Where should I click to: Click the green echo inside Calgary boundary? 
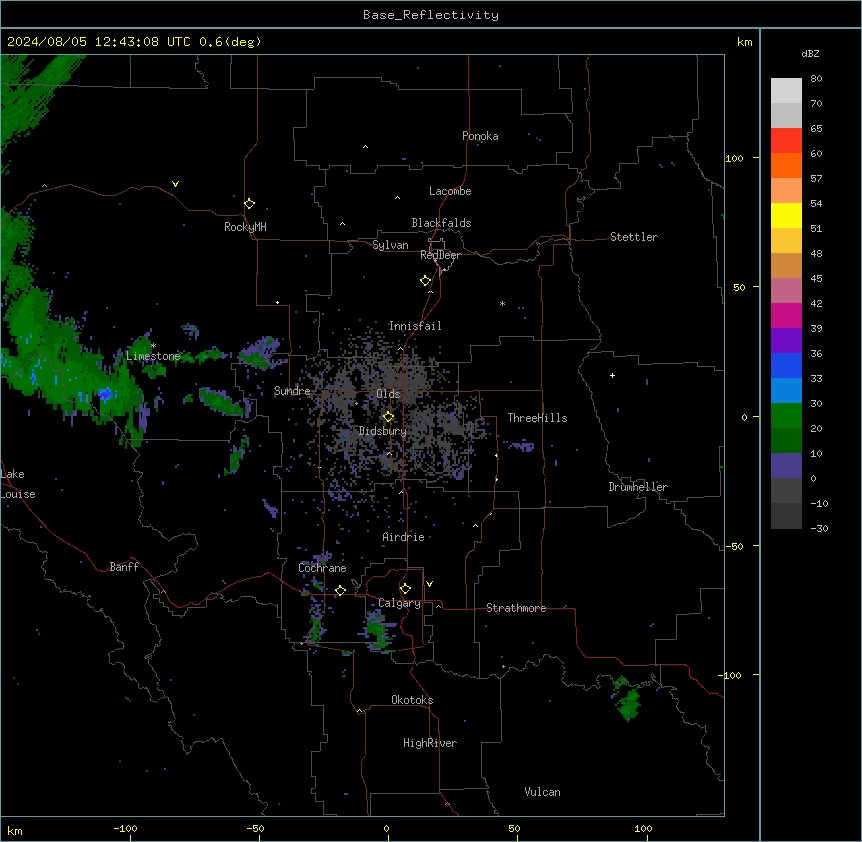click(377, 631)
